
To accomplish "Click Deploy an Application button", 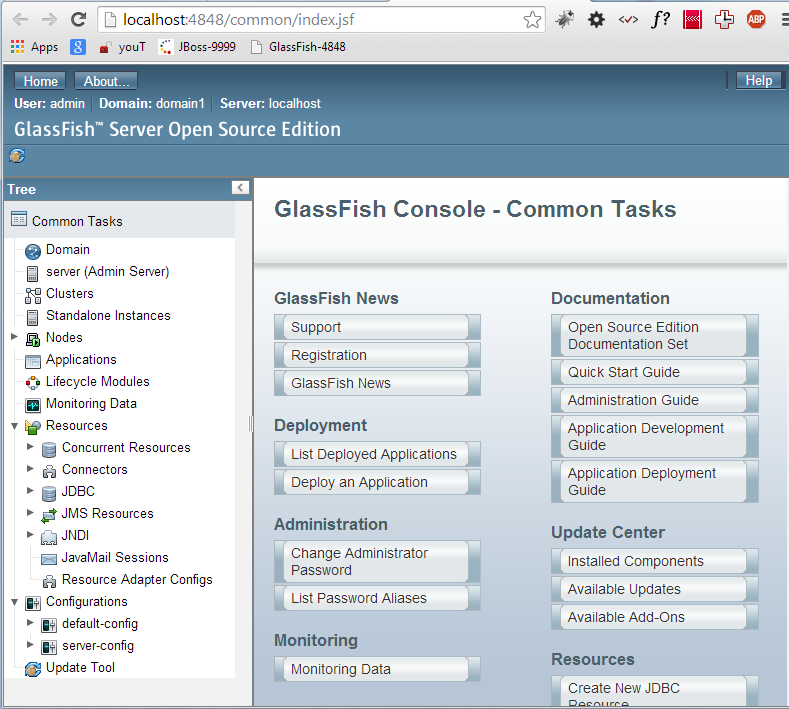I will point(377,482).
